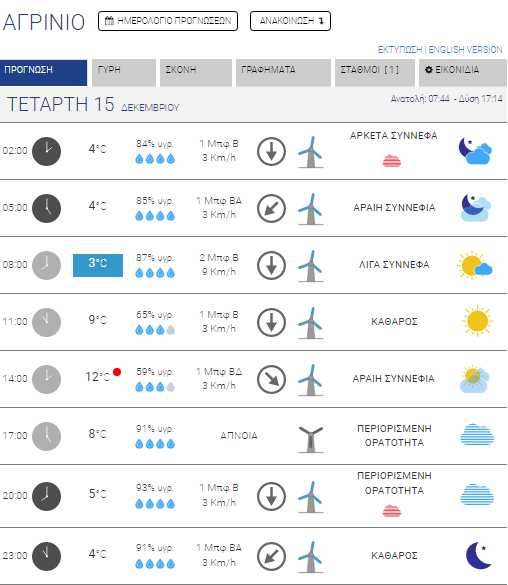Screen dimensions: 508x585
Task: Click the ΕΚΤΥΠΩΣΗ print link
Action: 400,50
